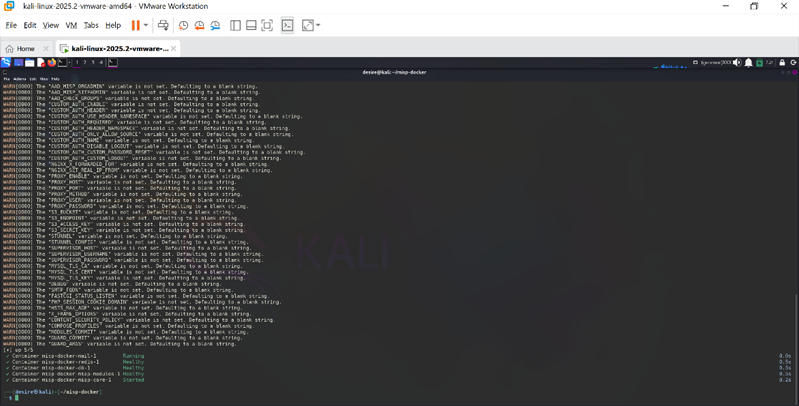Launch Firefox from the Kali panel

(x=51, y=62)
